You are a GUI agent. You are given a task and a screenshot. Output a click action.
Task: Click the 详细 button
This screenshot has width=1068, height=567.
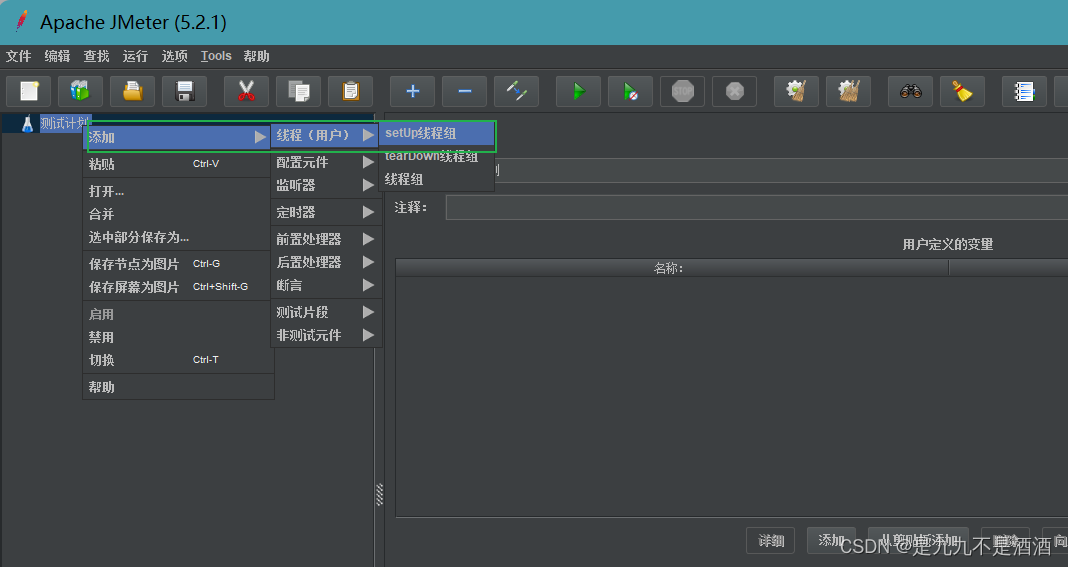pyautogui.click(x=770, y=540)
